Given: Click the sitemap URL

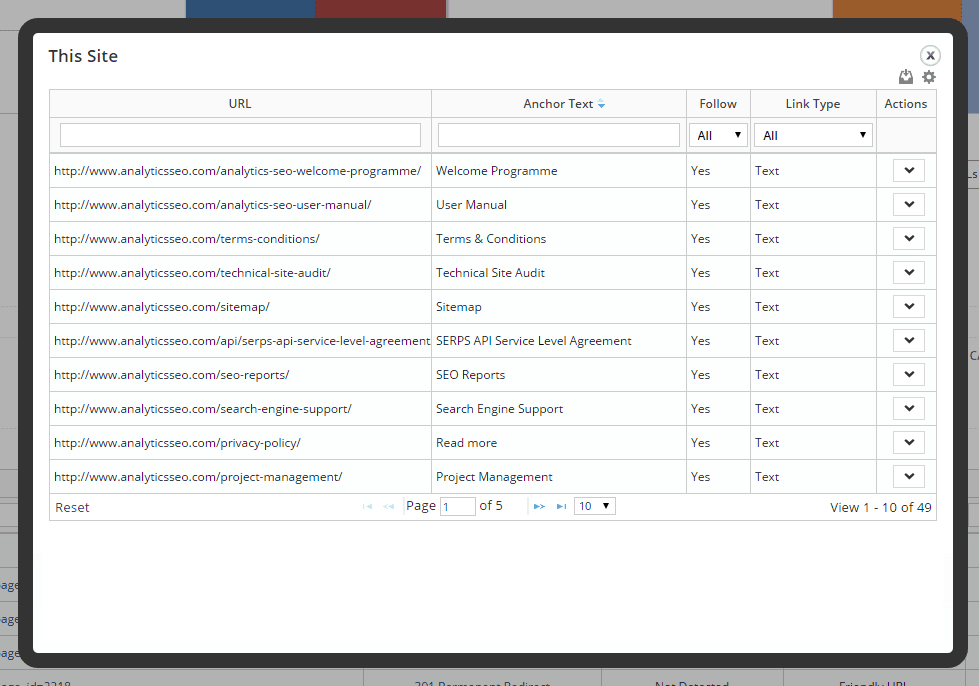Looking at the screenshot, I should 162,307.
